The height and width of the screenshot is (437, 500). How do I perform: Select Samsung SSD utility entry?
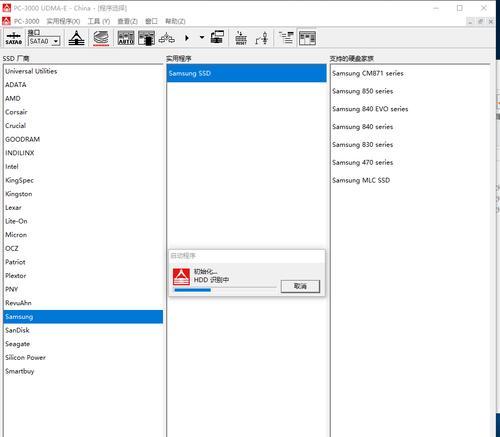(x=247, y=73)
